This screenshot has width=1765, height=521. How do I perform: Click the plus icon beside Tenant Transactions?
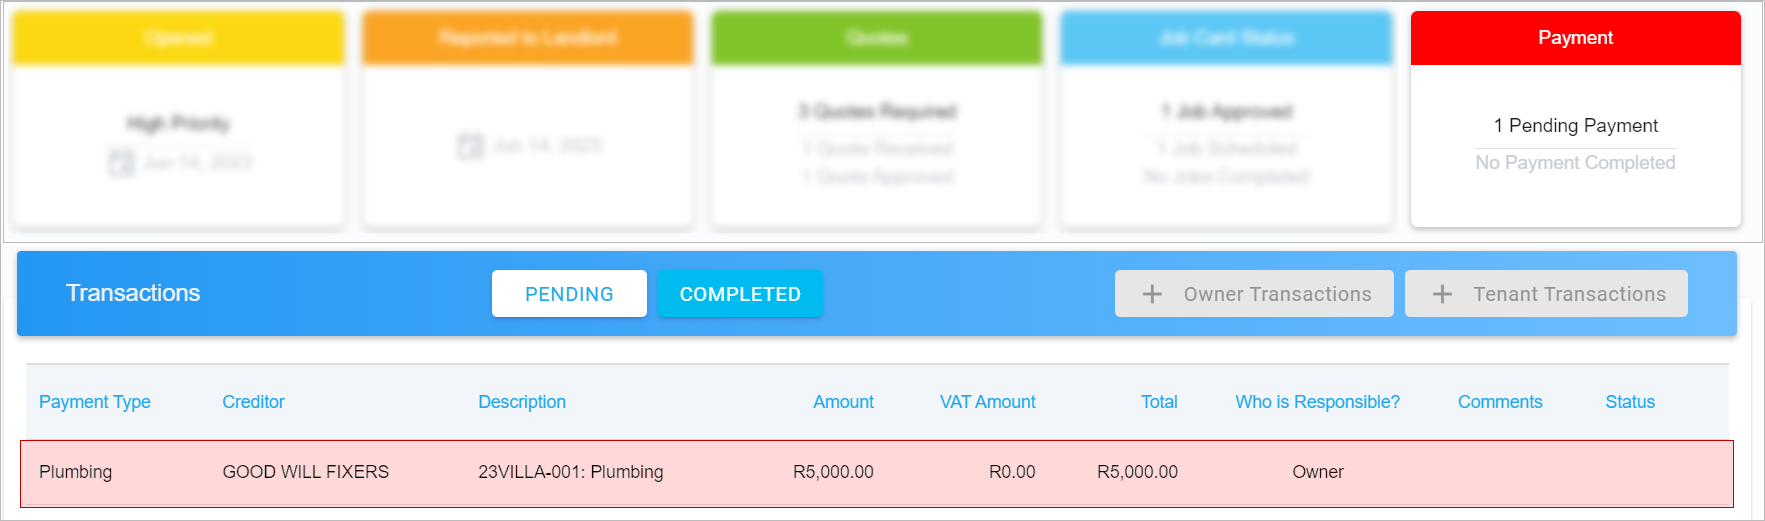1442,294
